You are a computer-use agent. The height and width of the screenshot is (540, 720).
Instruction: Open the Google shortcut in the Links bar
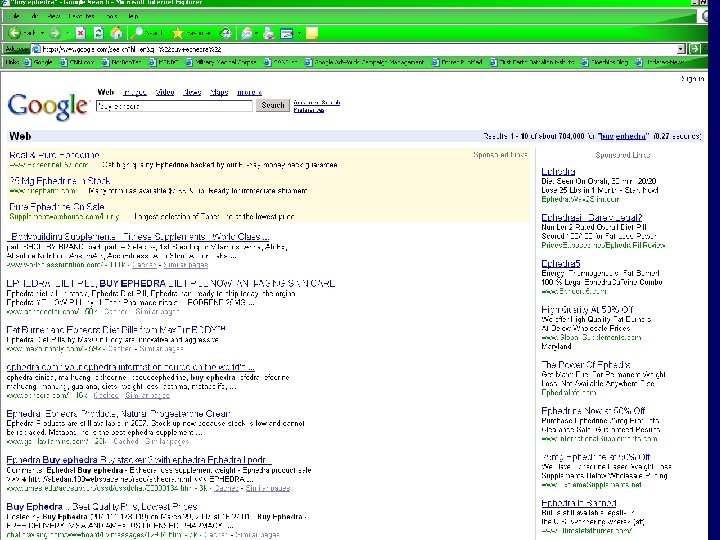pyautogui.click(x=39, y=62)
